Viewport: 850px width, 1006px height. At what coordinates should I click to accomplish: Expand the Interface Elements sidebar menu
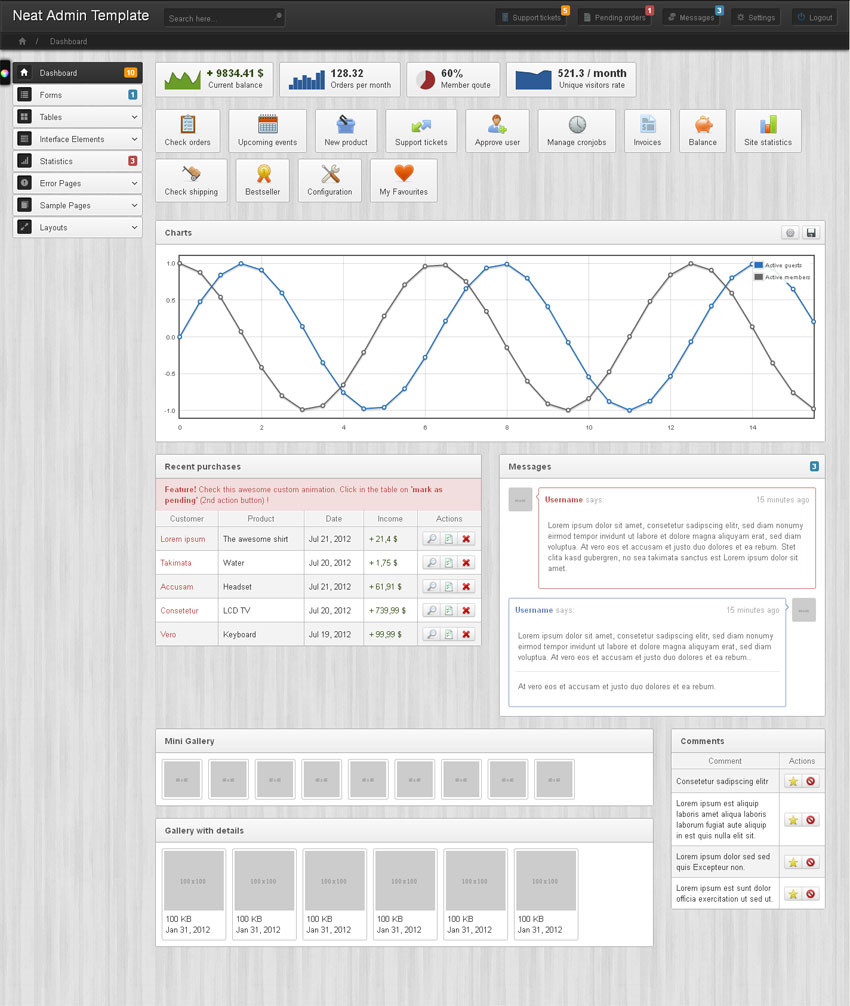coord(77,139)
